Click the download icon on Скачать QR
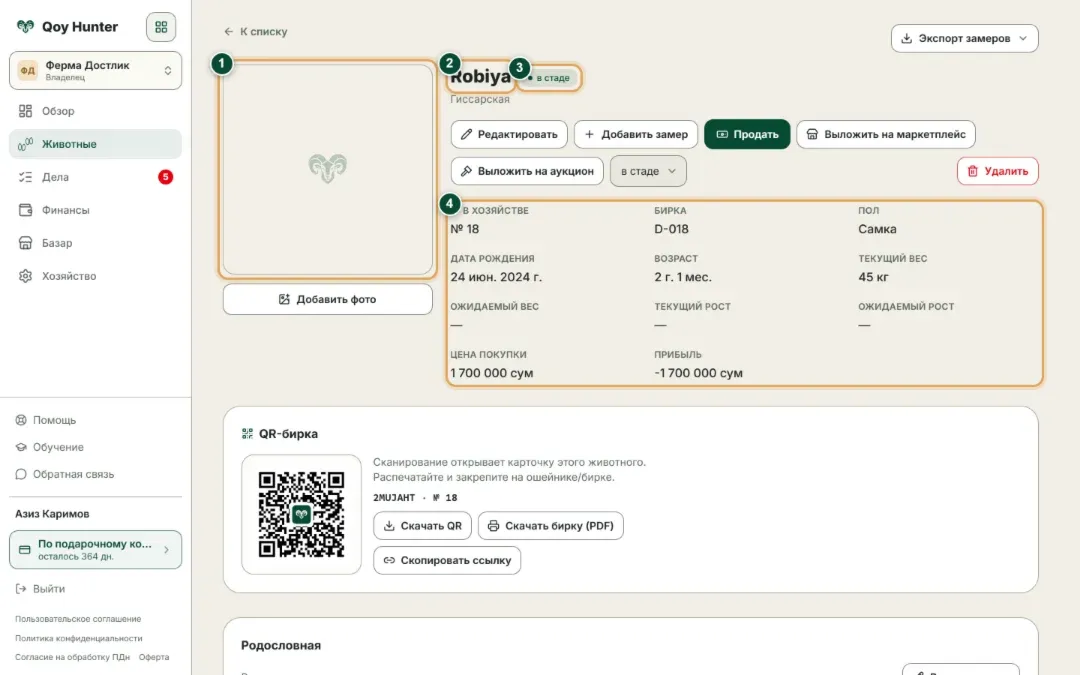The width and height of the screenshot is (1080, 675). point(389,526)
